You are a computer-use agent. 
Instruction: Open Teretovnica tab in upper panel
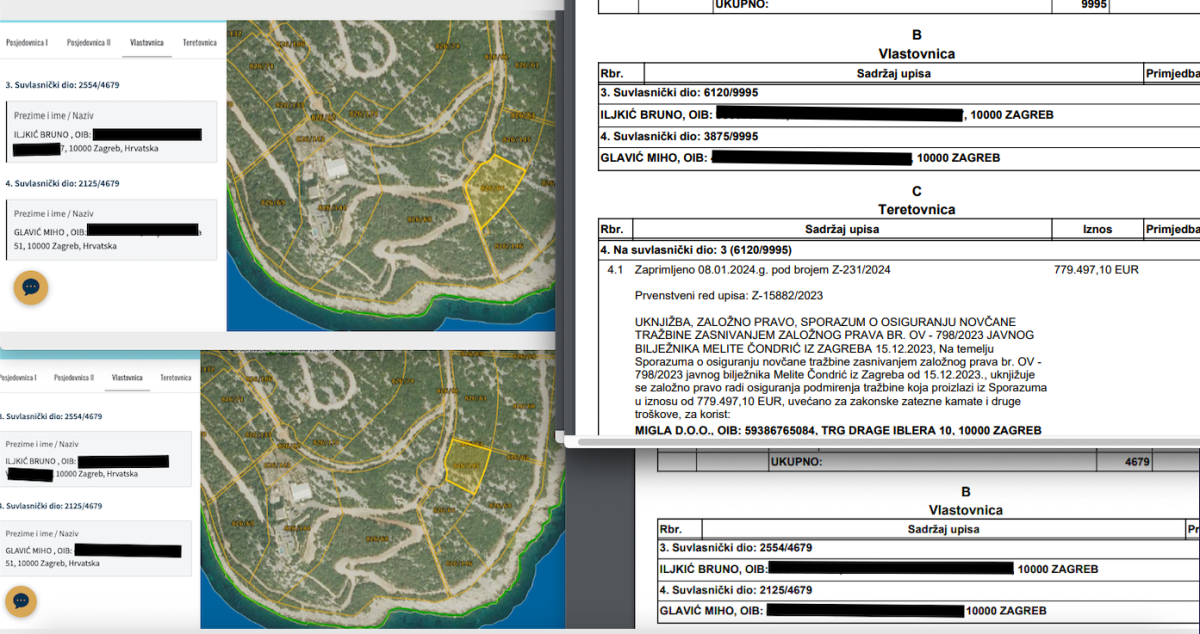(200, 43)
